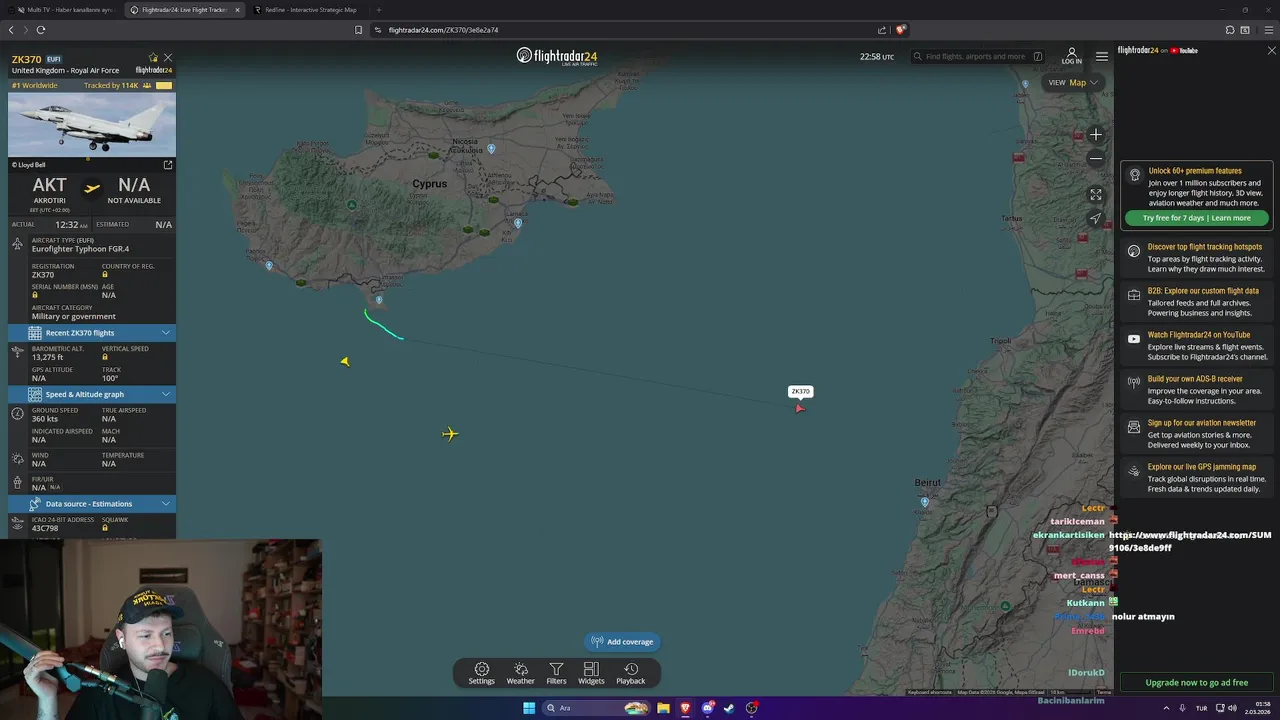
Task: Open the VIEW Map dropdown
Action: (1073, 83)
